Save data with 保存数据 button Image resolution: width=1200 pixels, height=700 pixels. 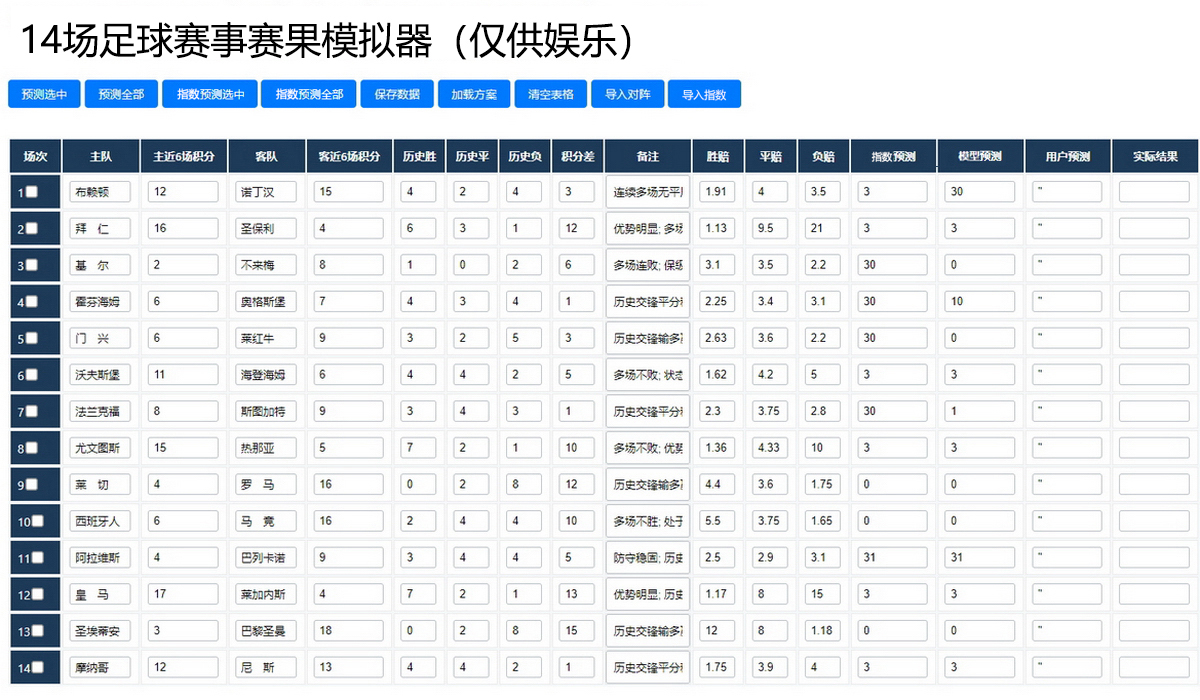(397, 94)
